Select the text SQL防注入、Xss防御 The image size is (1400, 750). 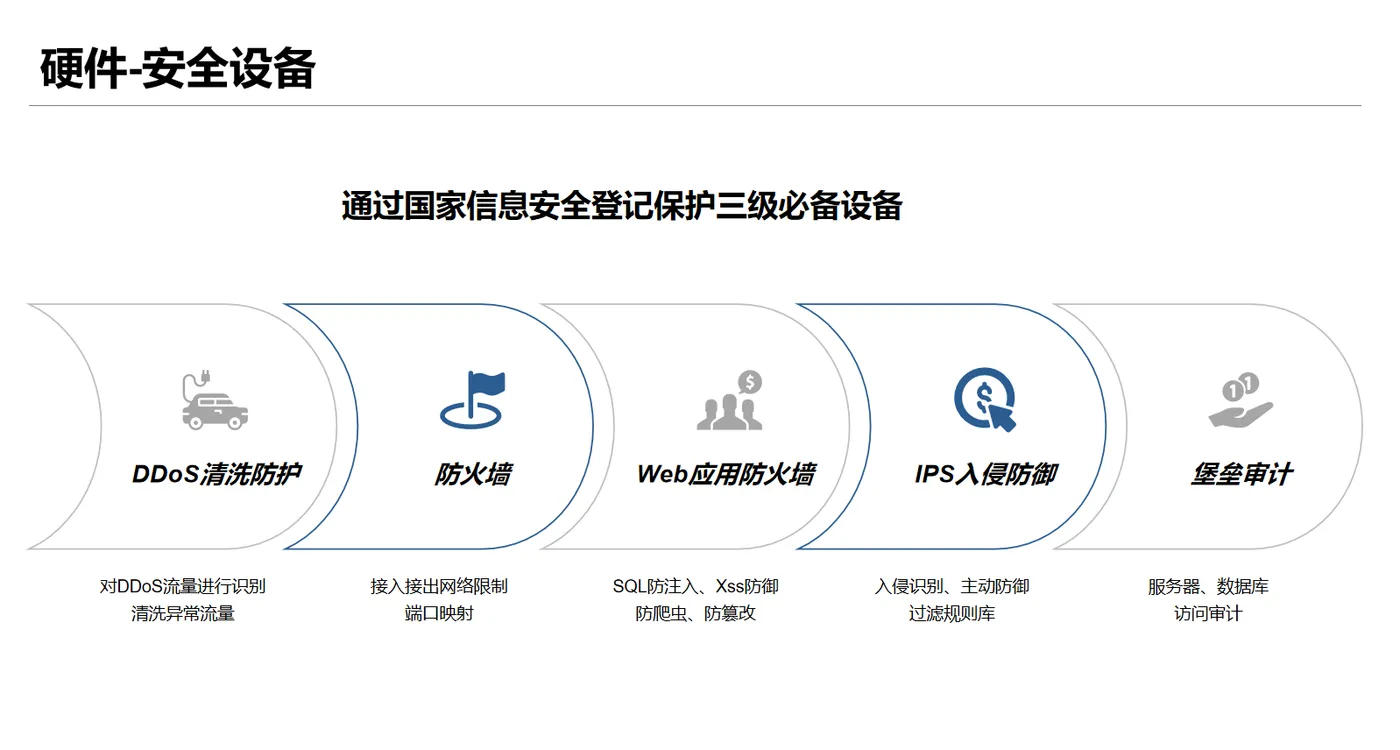click(x=696, y=586)
